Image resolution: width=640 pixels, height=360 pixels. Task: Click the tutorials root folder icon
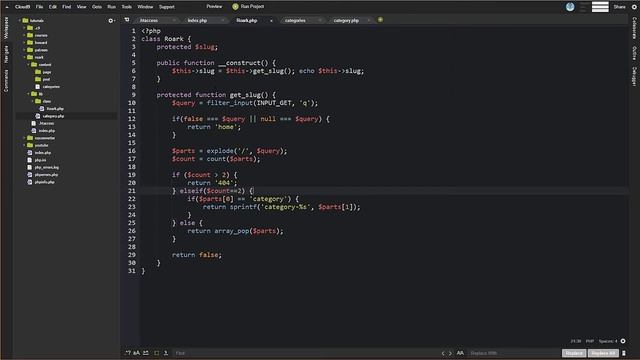coord(25,20)
